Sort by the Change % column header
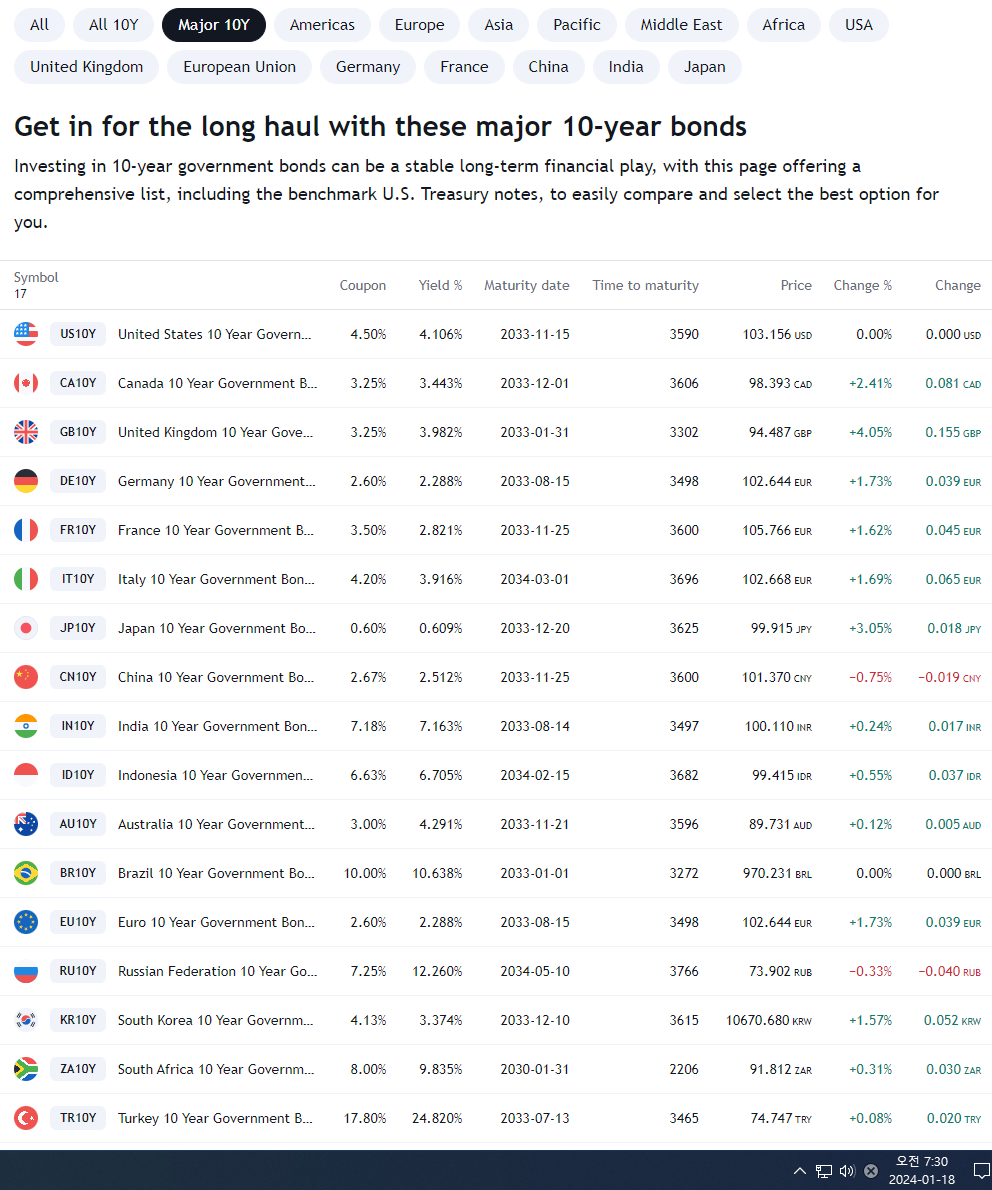This screenshot has height=1190, width=992. [863, 285]
